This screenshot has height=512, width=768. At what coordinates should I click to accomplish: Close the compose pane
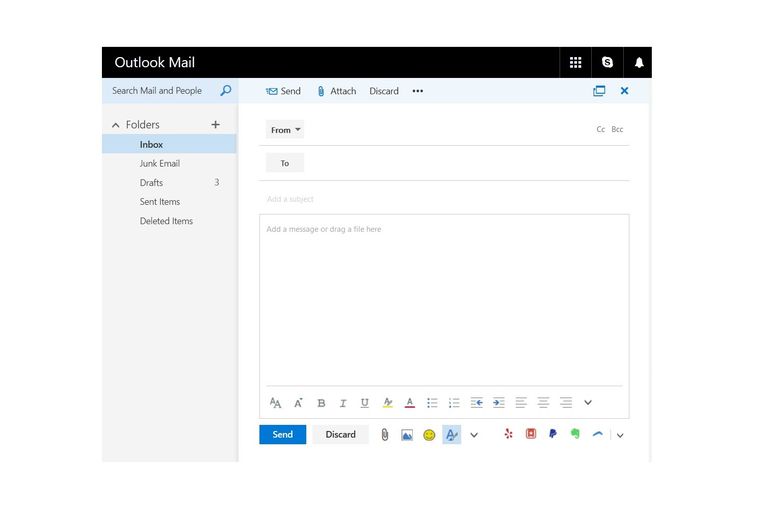624,91
